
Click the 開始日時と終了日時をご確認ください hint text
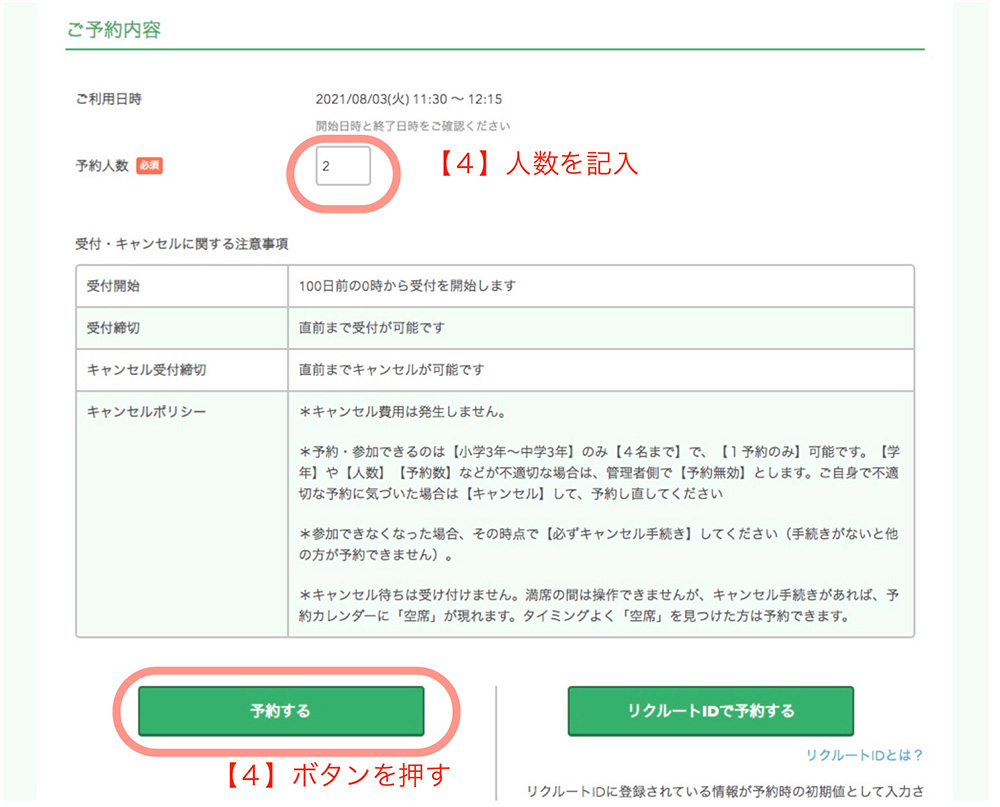pyautogui.click(x=412, y=126)
